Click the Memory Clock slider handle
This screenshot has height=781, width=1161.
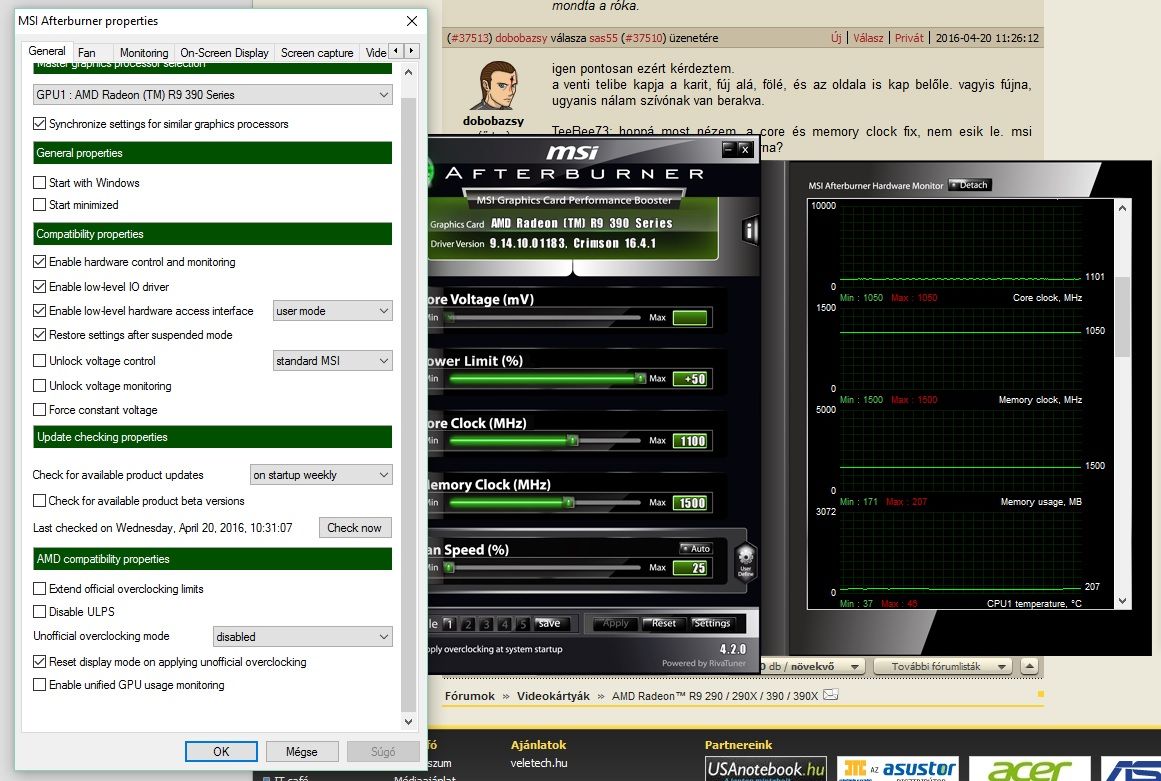click(x=569, y=503)
